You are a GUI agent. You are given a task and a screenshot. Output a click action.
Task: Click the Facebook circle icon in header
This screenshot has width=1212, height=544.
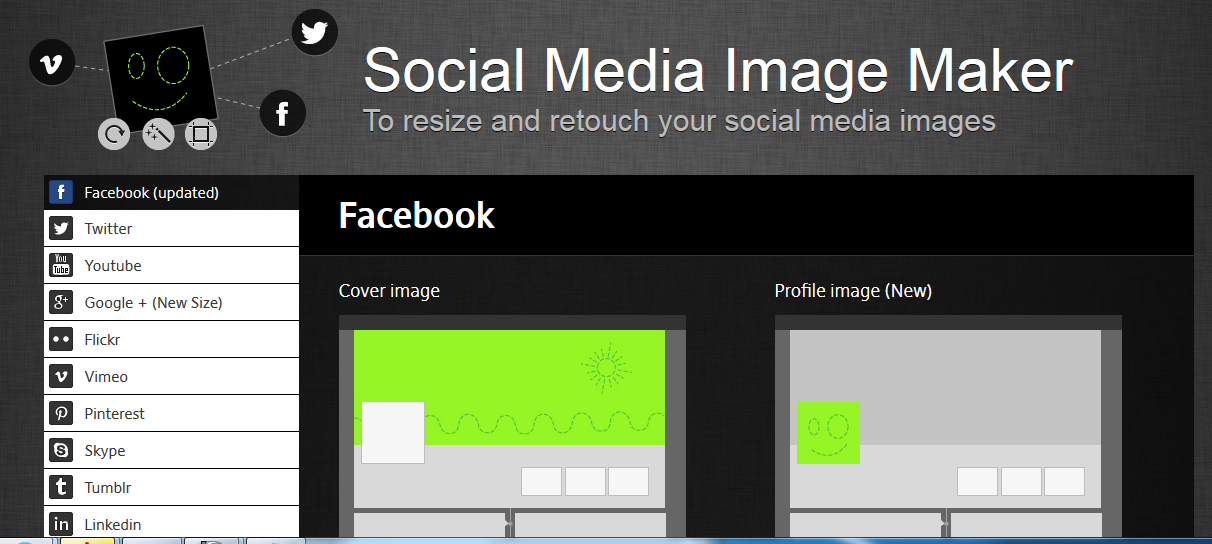(282, 113)
